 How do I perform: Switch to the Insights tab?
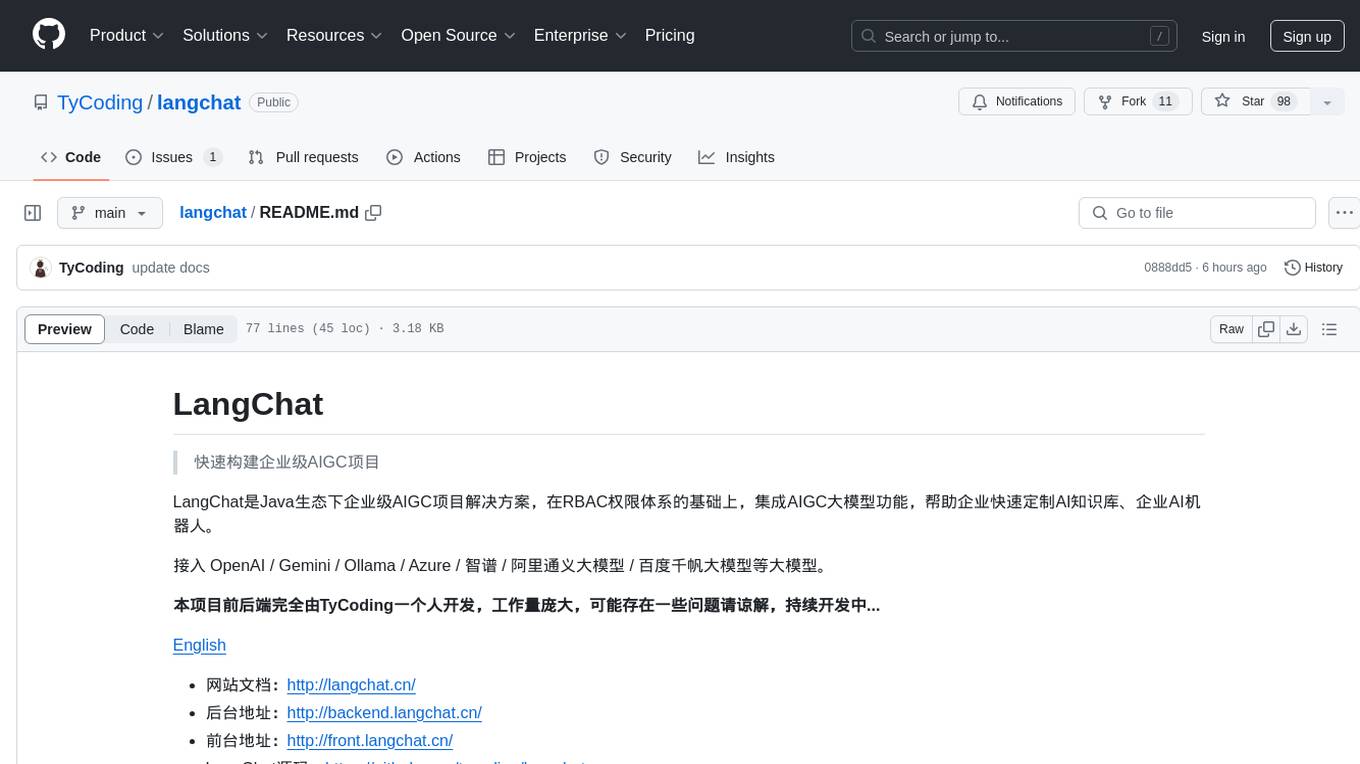coord(736,157)
